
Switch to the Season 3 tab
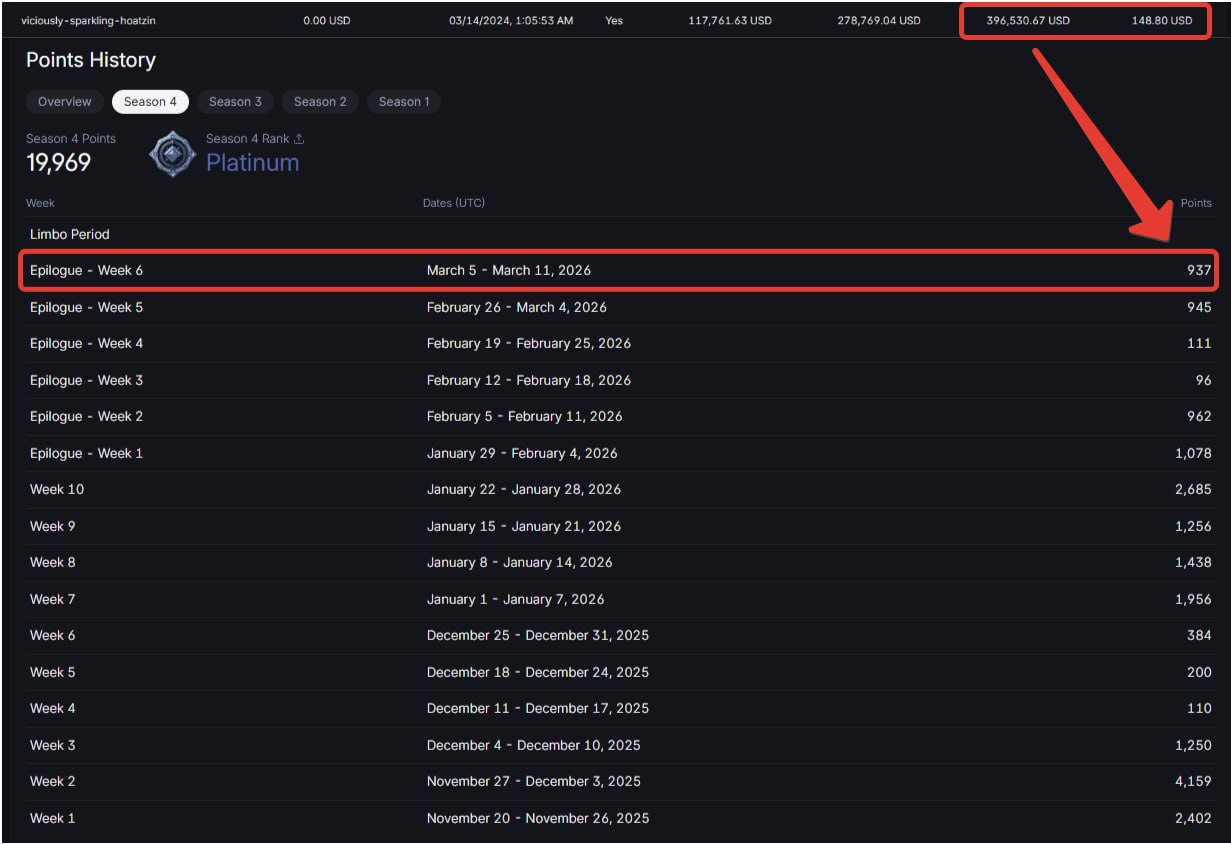click(235, 102)
